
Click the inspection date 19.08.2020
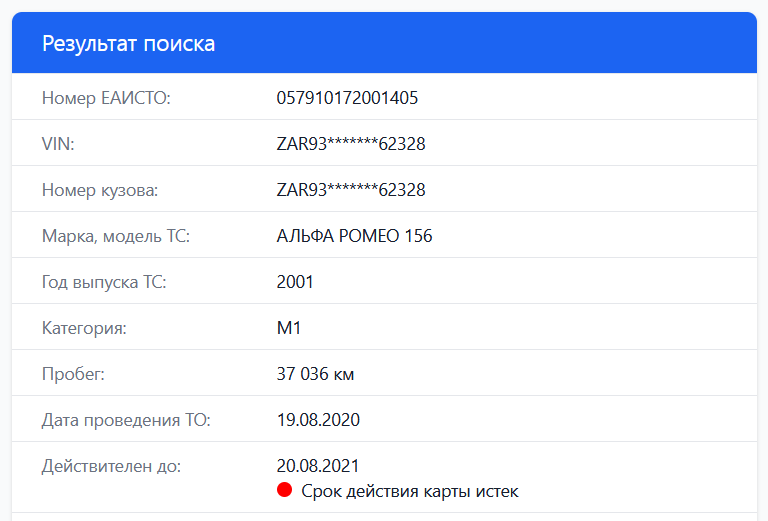[318, 420]
